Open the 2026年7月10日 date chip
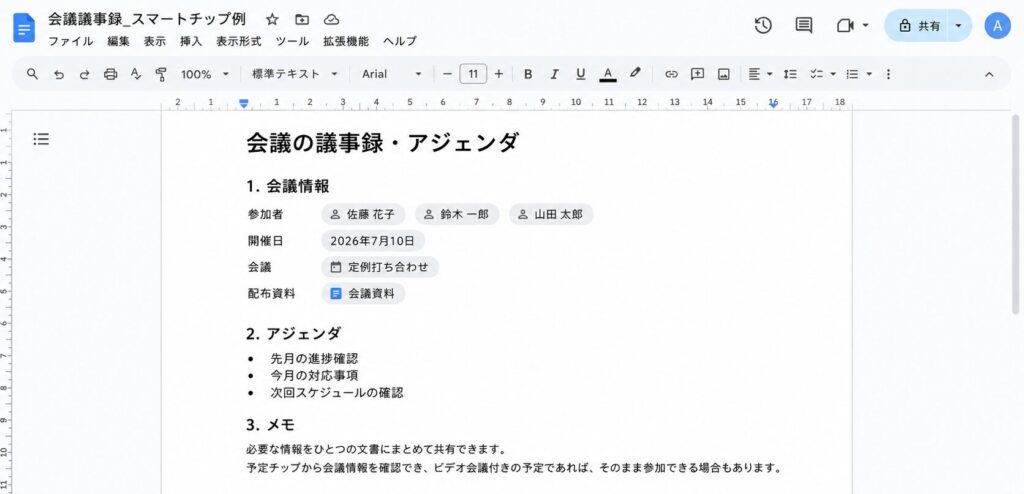Screen dimensions: 1024x494 click(x=373, y=240)
